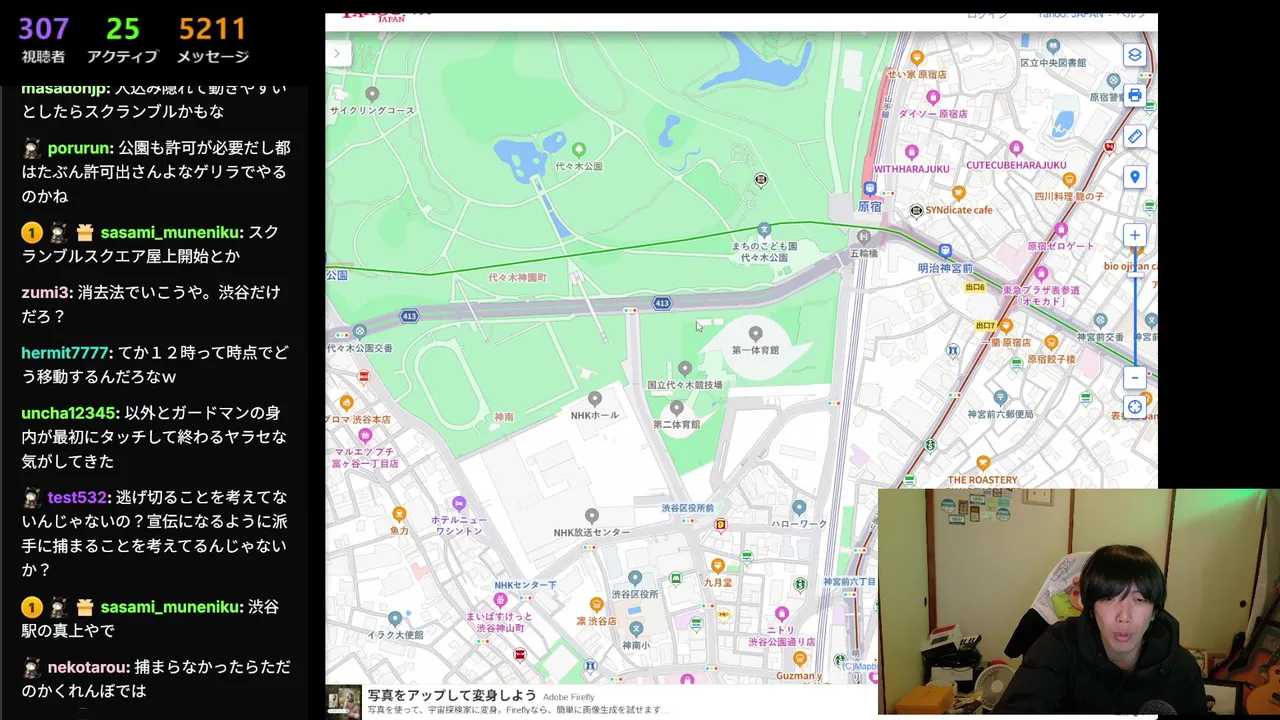Click the 九月堂 cafe icon
This screenshot has height=720, width=1280.
pos(717,566)
